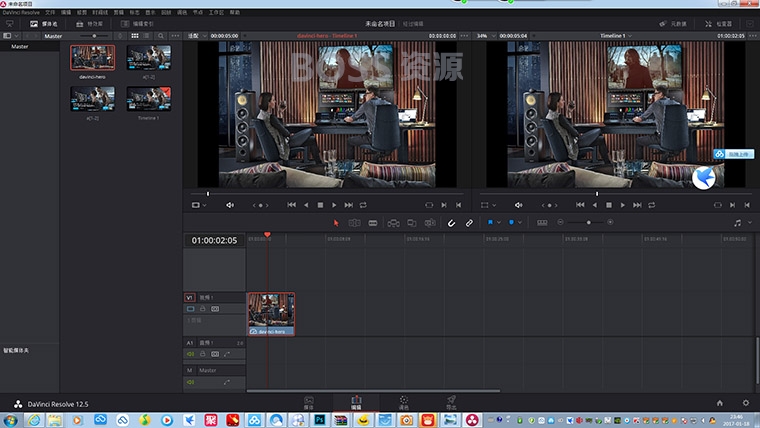The image size is (760, 428).
Task: Open the marker color dropdown arrow
Action: tap(520, 222)
